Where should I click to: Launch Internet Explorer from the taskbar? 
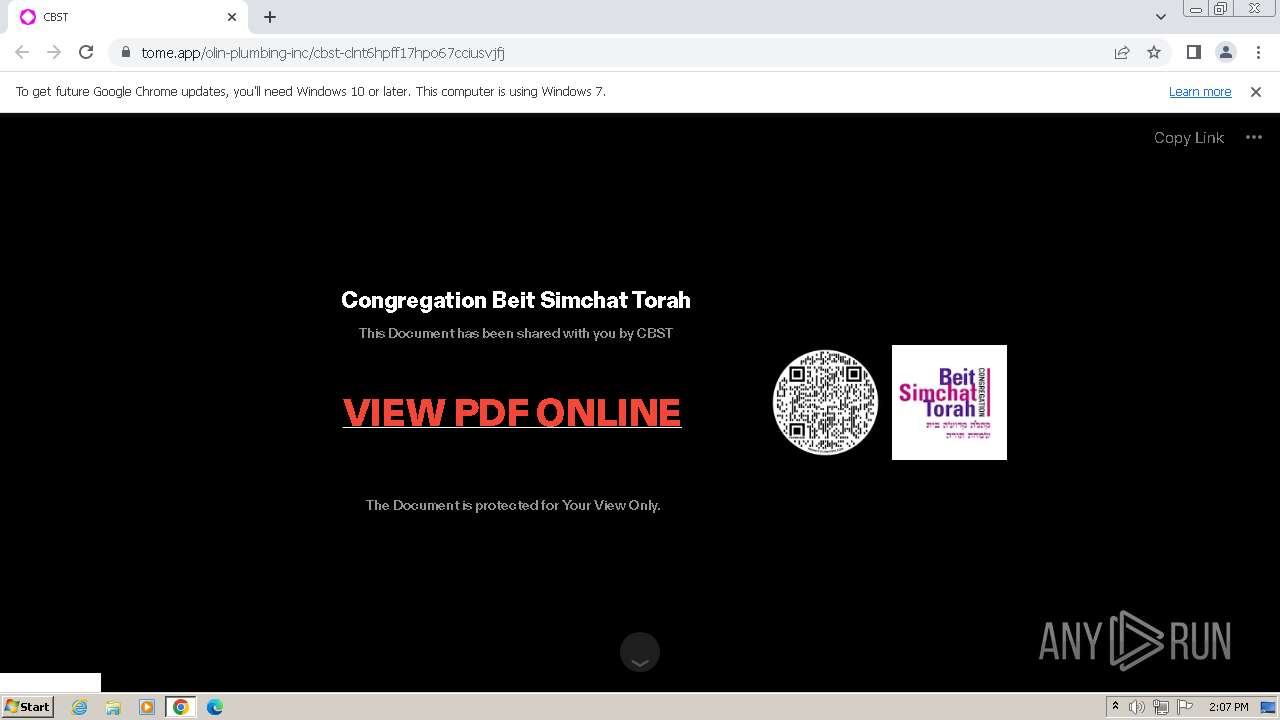[x=80, y=707]
